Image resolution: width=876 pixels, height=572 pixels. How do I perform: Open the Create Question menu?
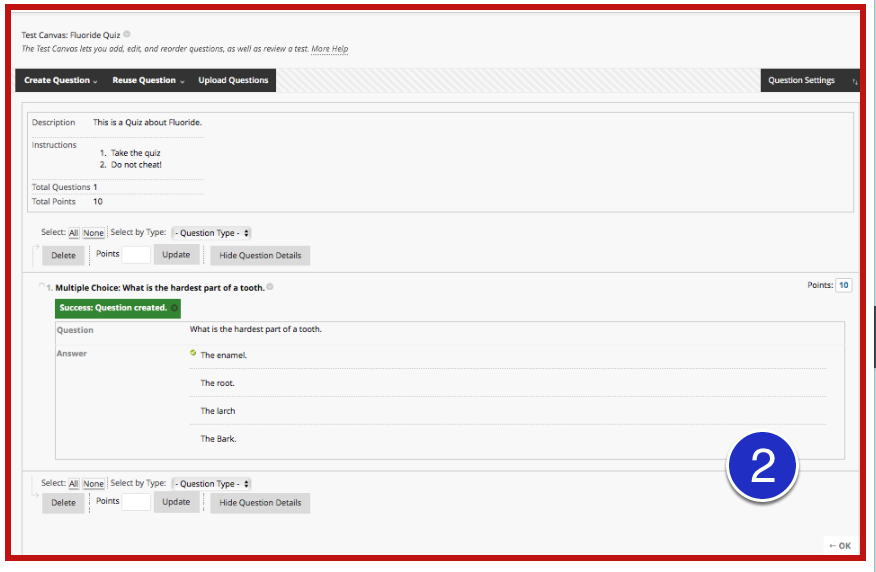(x=60, y=80)
